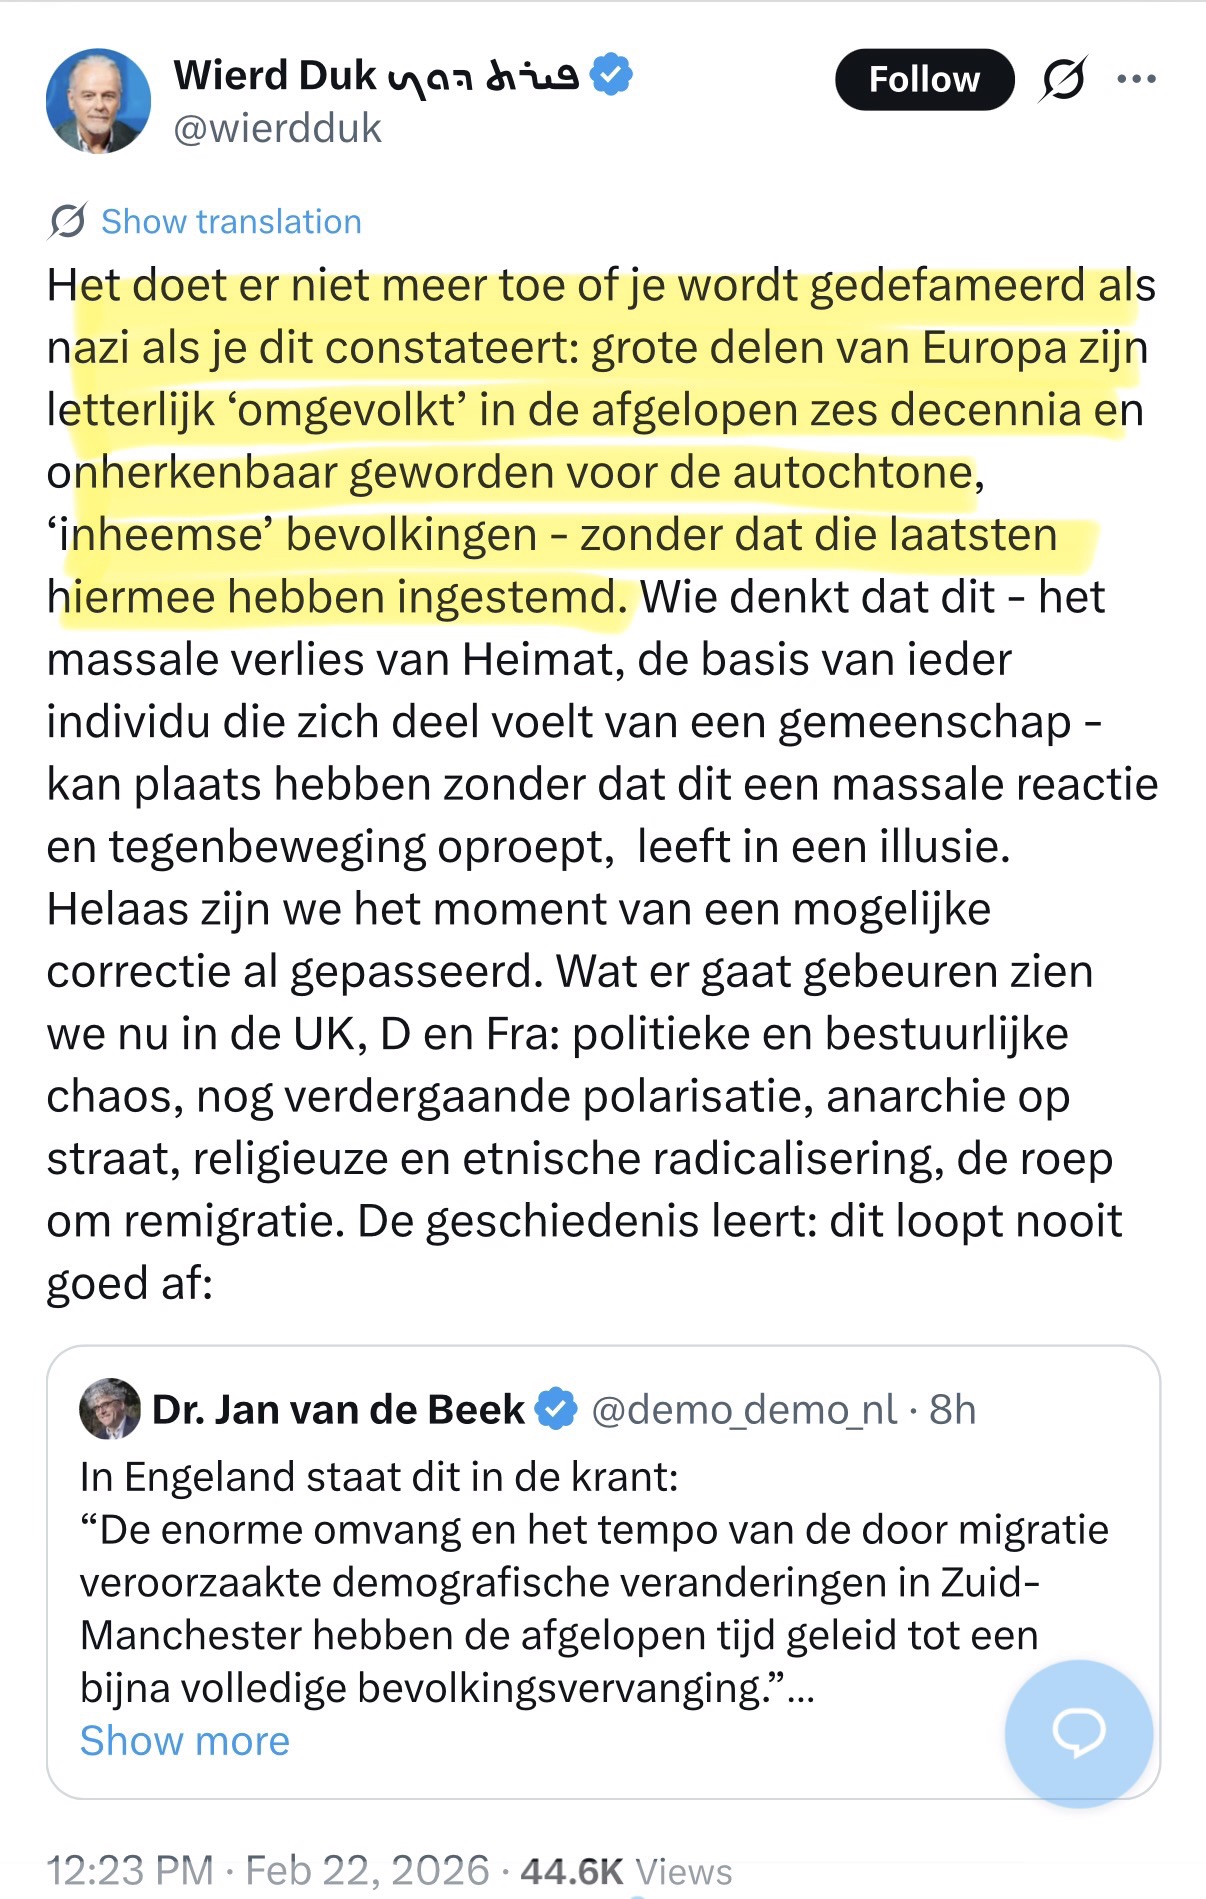Click the Grok icon beside Show translation
This screenshot has height=1899, width=1206.
pos(67,221)
